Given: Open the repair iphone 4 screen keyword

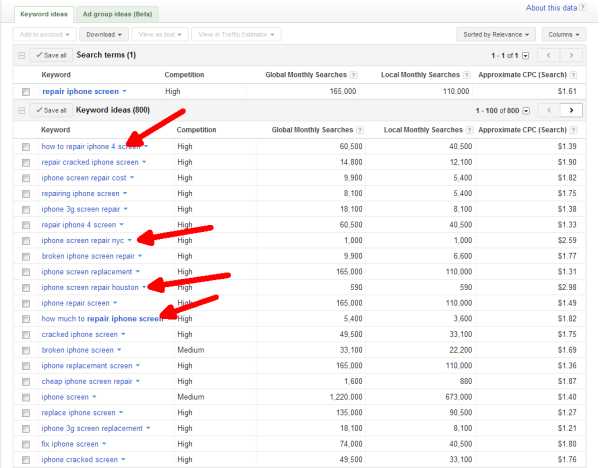Looking at the screenshot, I should pos(78,225).
